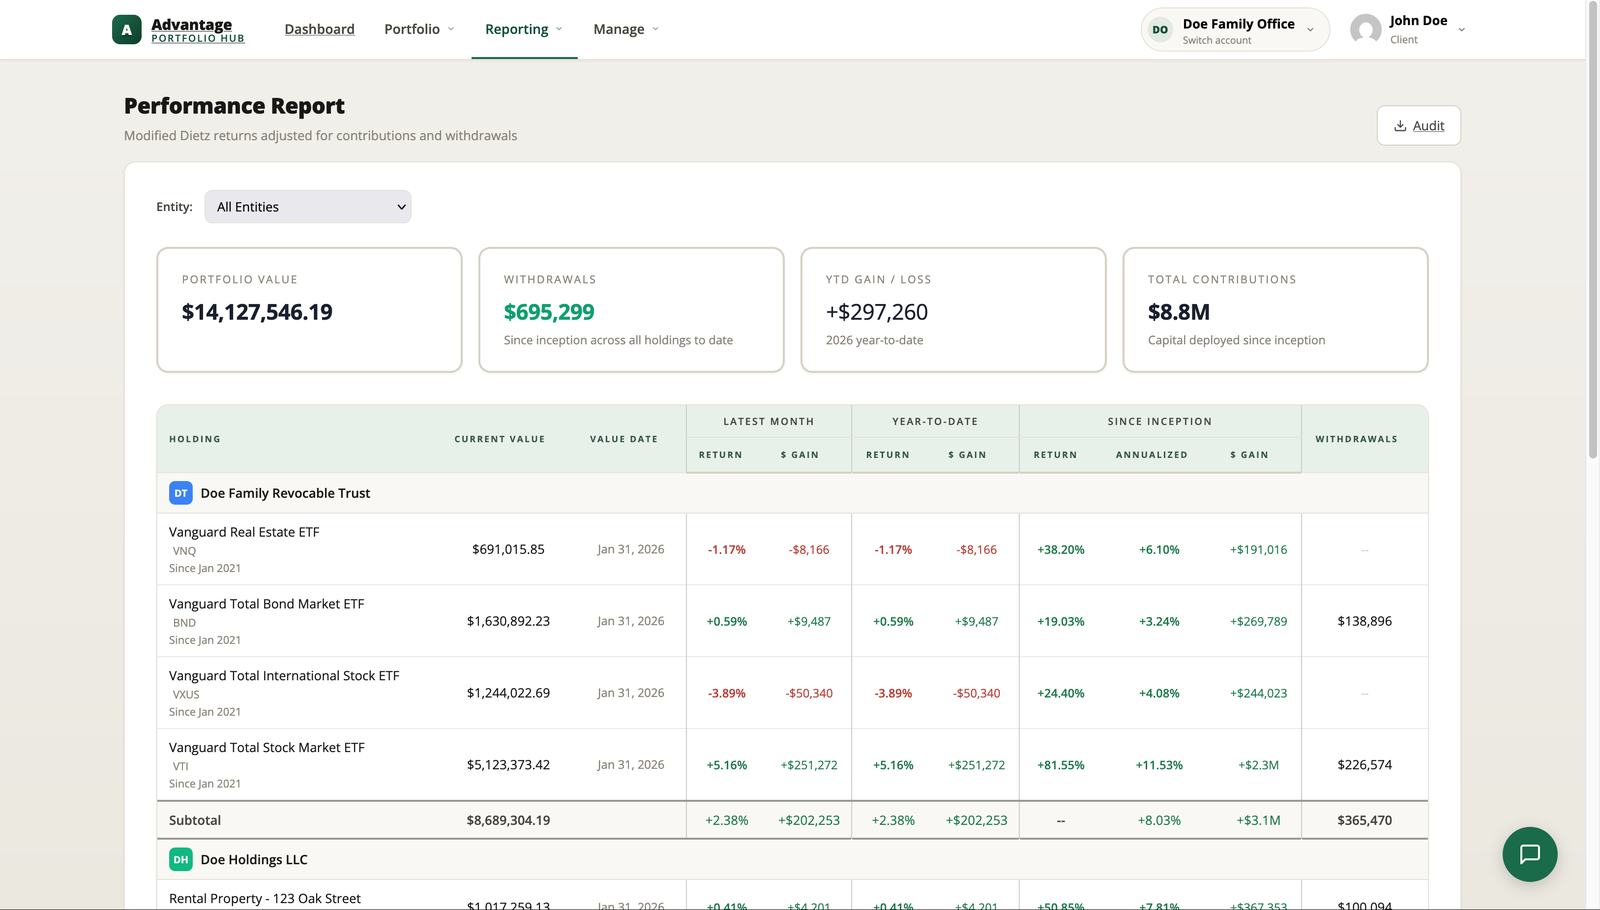Click the $138,896 withdrawals value
This screenshot has width=1600, height=910.
[1365, 621]
